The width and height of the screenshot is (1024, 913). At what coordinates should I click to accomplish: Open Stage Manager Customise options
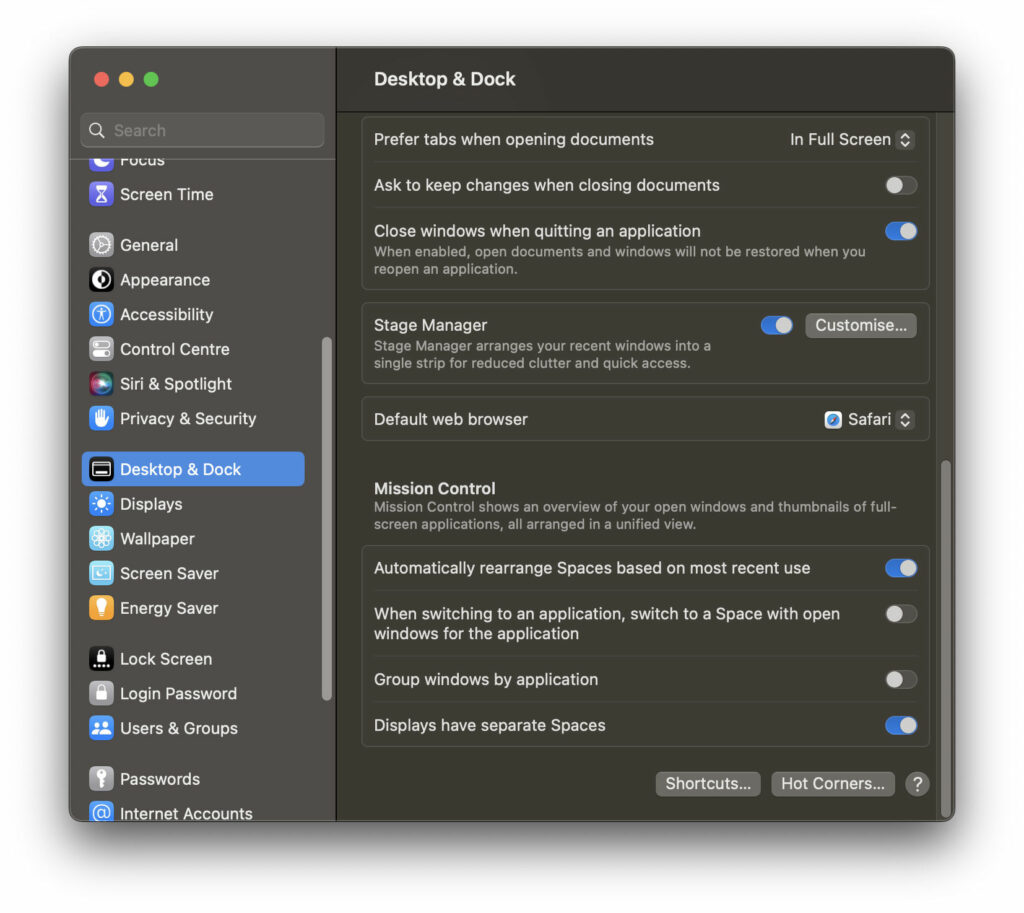click(860, 325)
